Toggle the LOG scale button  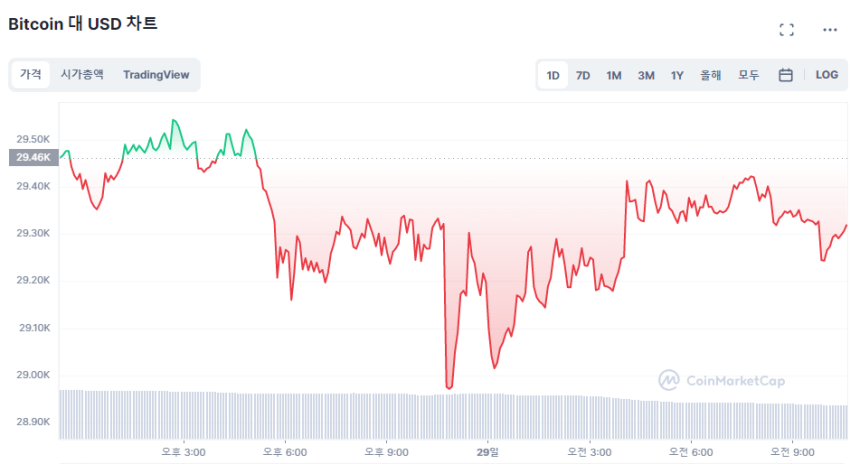click(x=827, y=75)
